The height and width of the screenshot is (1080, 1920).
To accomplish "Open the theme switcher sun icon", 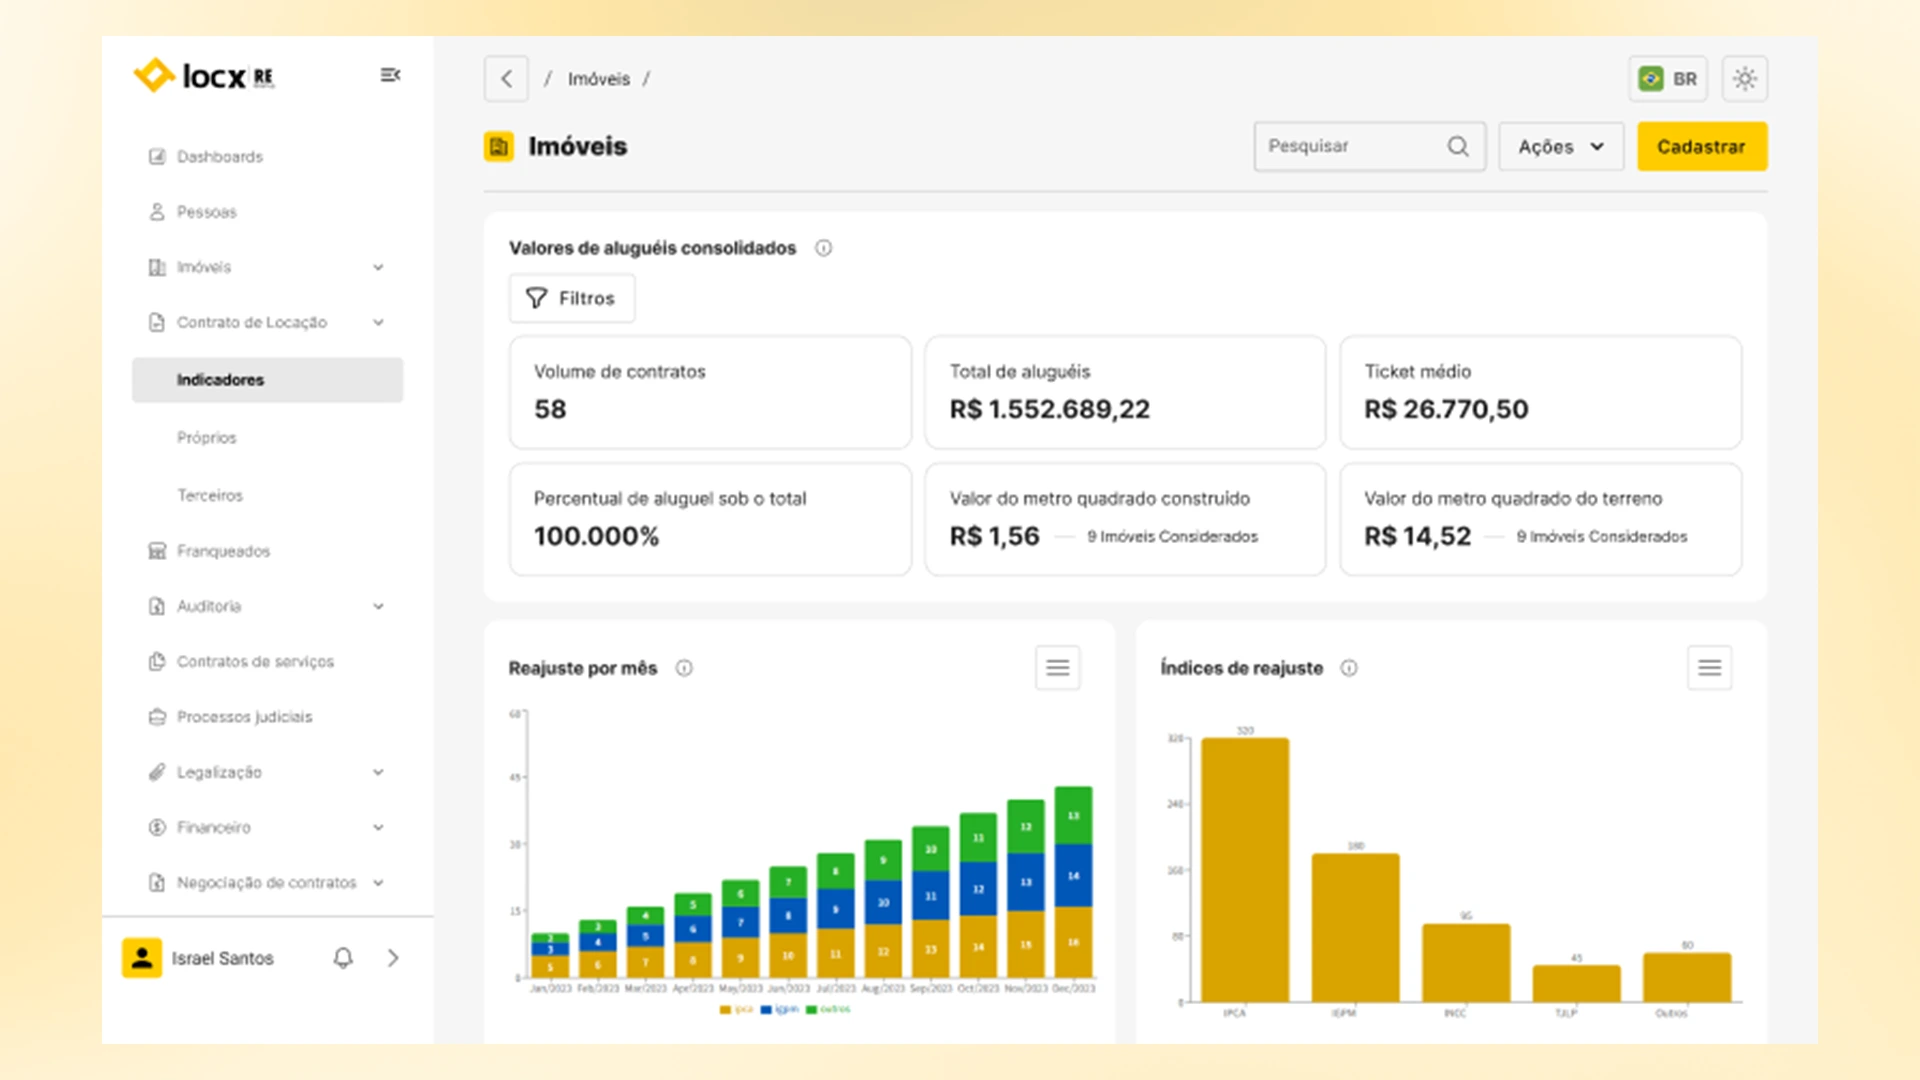I will click(1744, 78).
